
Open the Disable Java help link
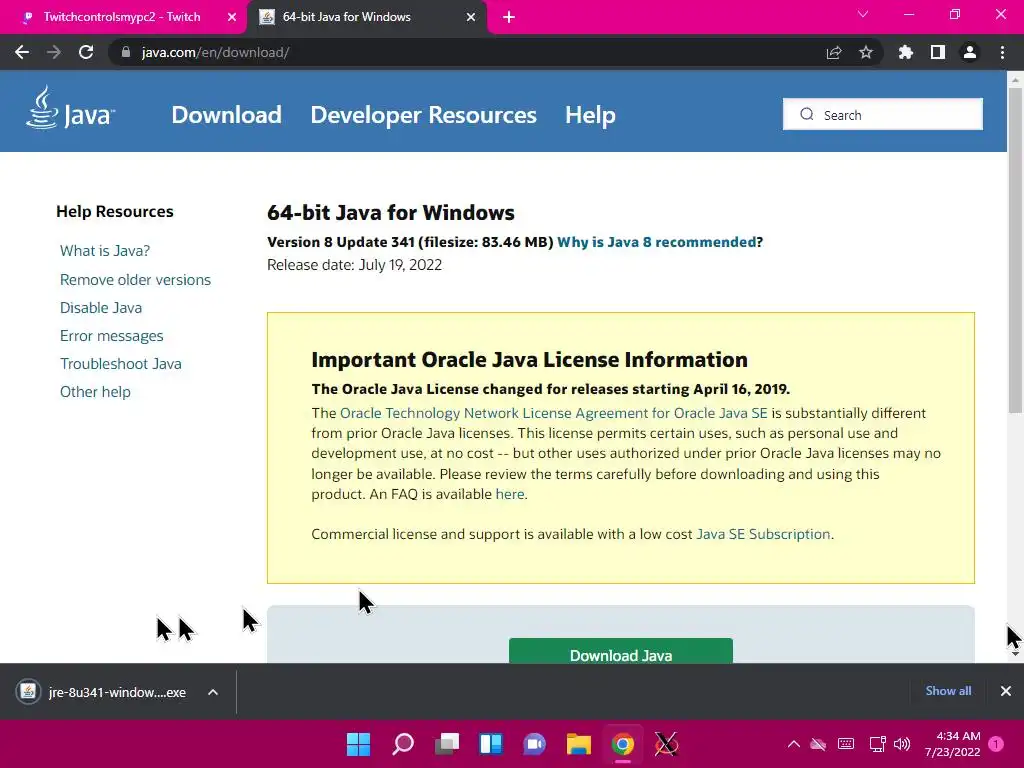[101, 308]
